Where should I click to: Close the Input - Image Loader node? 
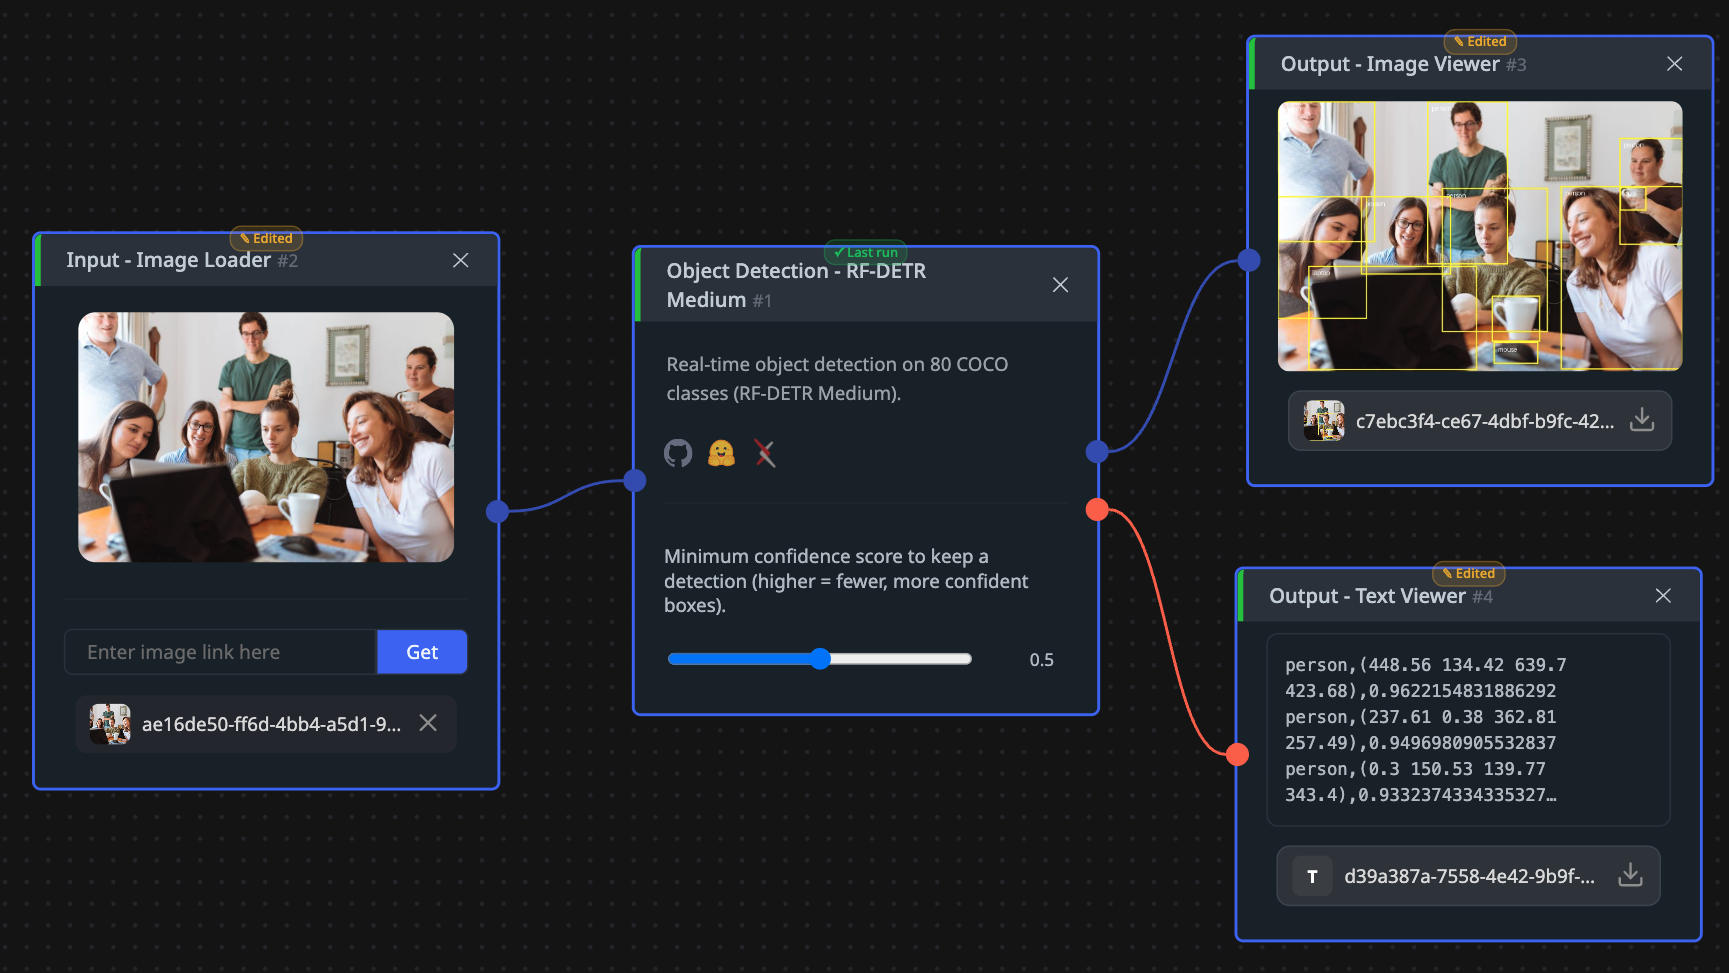pyautogui.click(x=461, y=260)
